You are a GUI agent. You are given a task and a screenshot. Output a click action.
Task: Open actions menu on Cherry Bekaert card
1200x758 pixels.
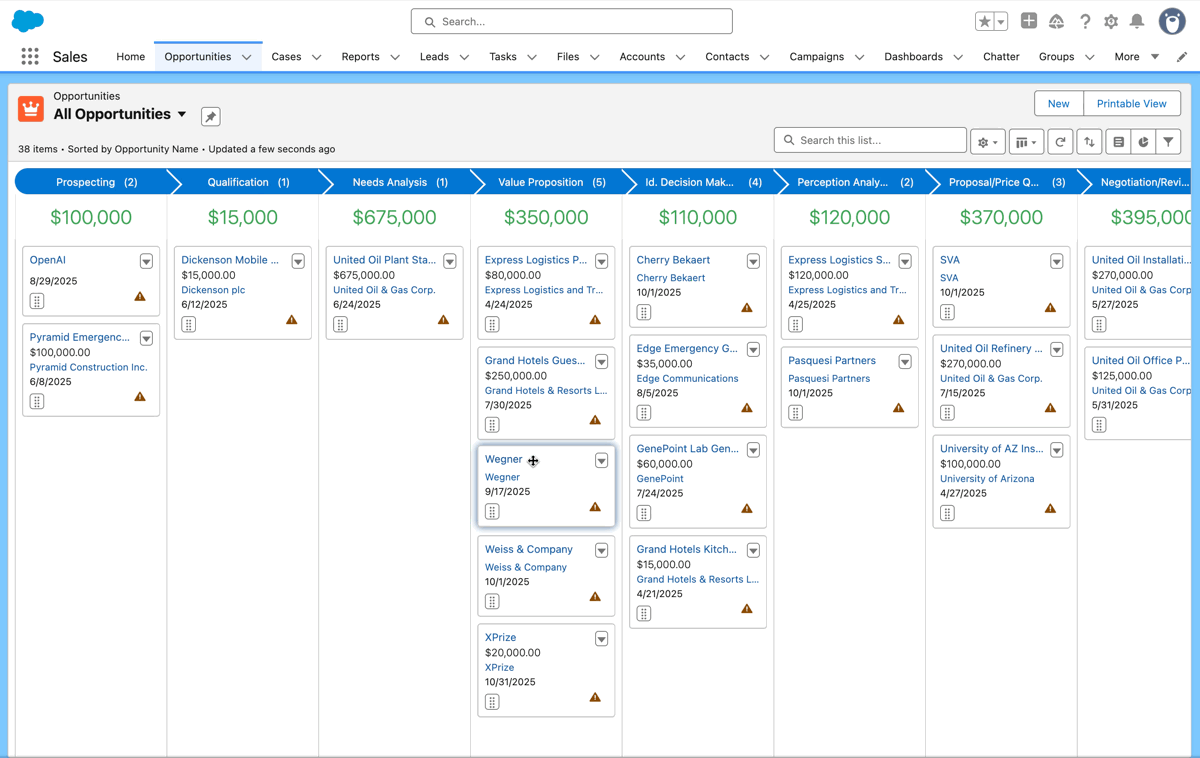coord(753,261)
